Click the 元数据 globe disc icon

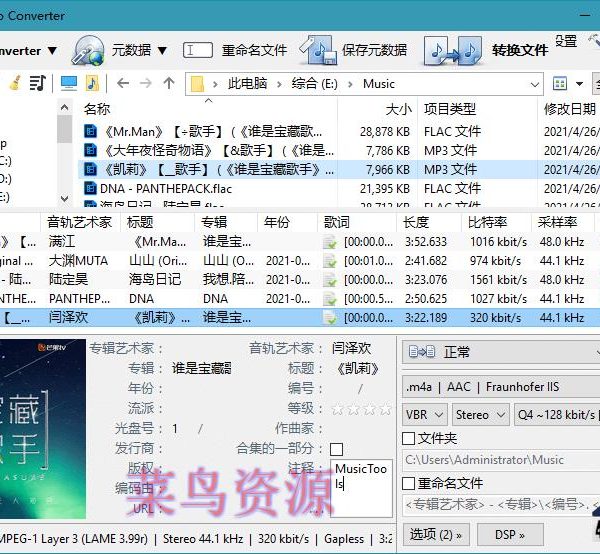click(88, 50)
